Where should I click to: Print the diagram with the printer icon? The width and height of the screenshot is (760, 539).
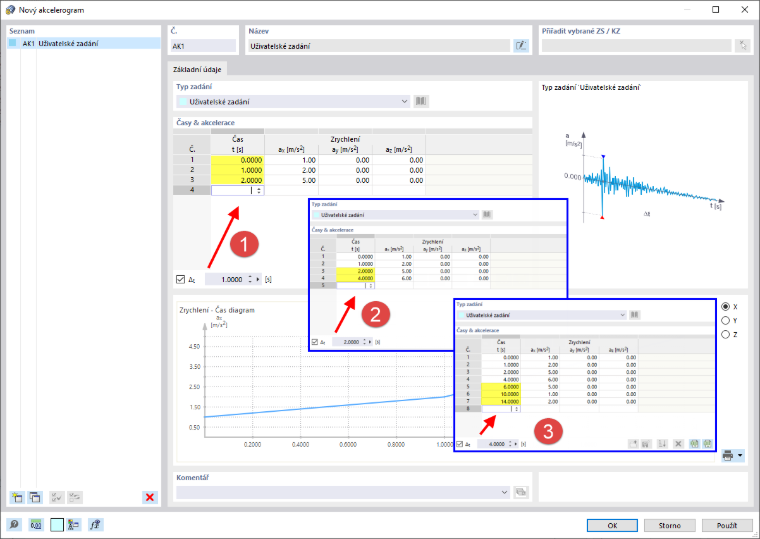(728, 456)
